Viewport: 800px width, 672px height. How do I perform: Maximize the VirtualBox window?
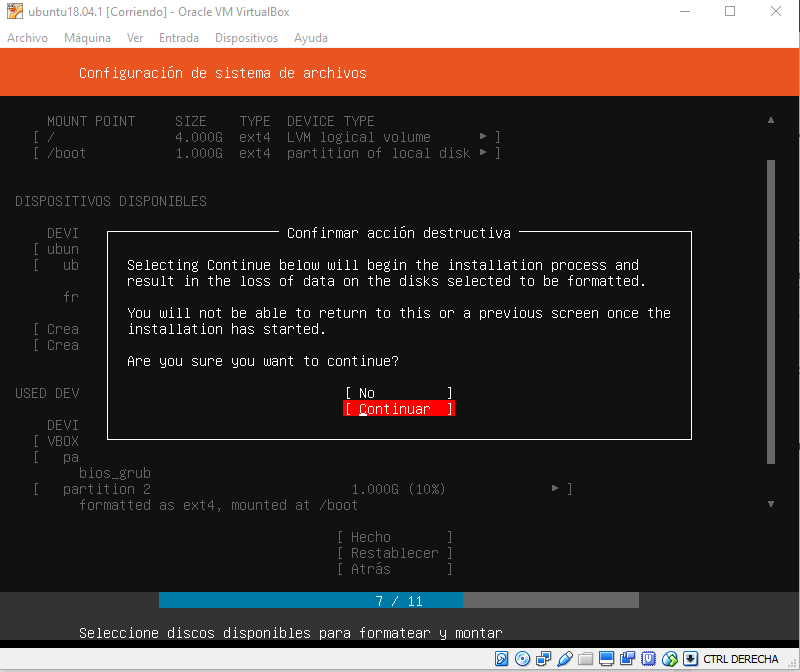730,11
